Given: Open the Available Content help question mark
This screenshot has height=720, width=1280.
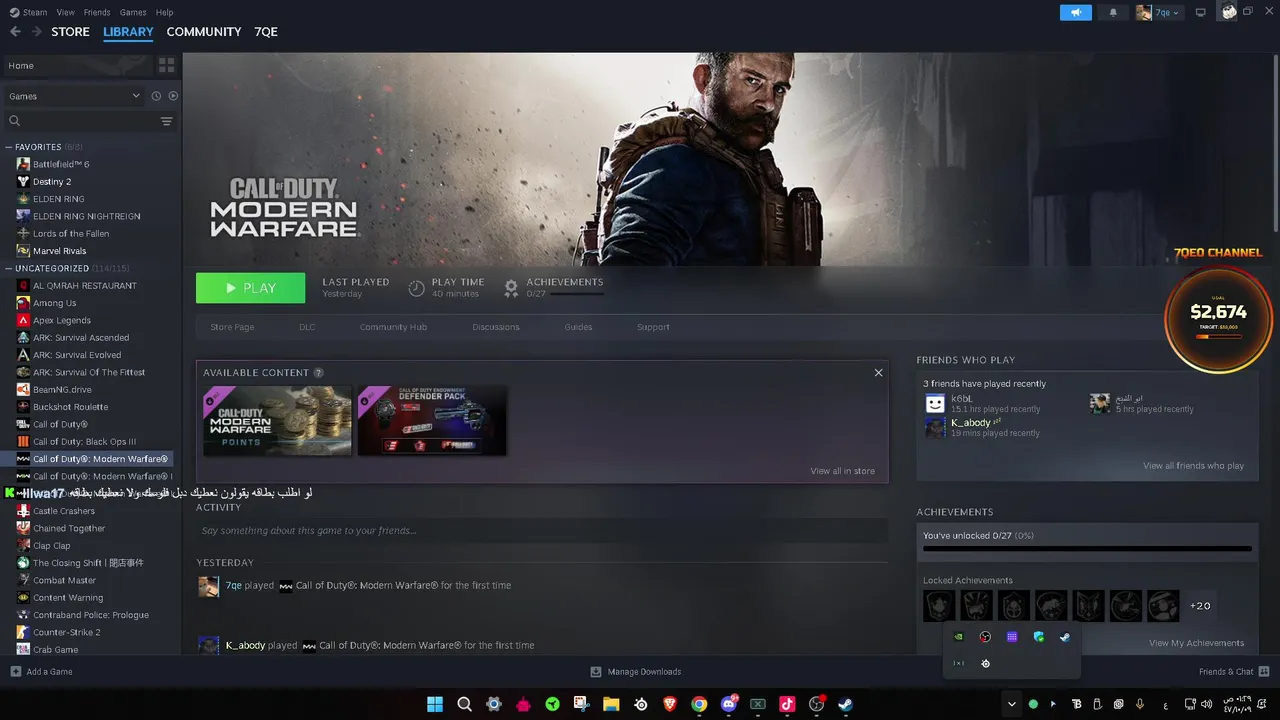Looking at the screenshot, I should 319,373.
